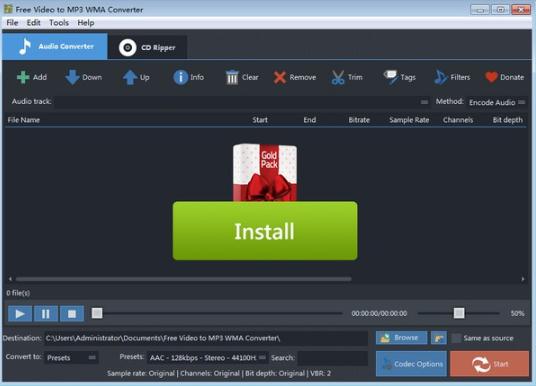Viewport: 536px width, 386px height.
Task: Click the Pause button
Action: pos(46,314)
